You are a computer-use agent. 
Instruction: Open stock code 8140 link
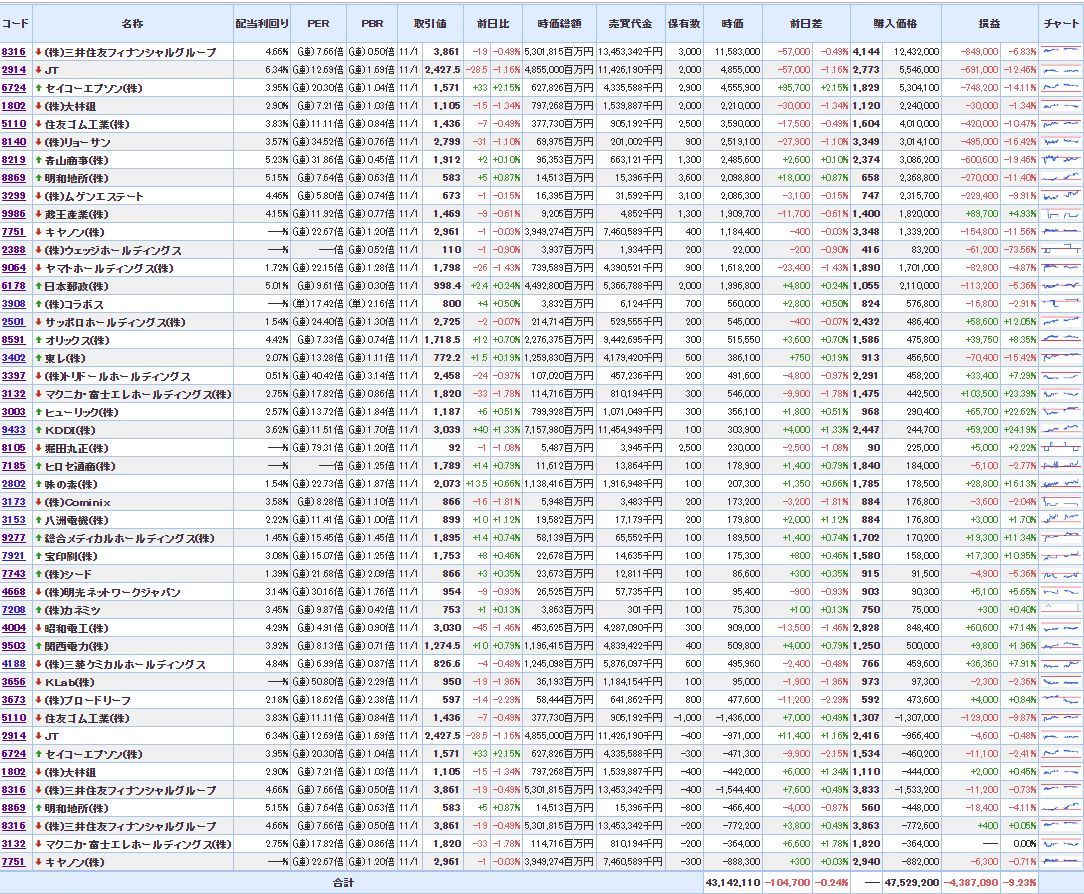click(x=14, y=142)
